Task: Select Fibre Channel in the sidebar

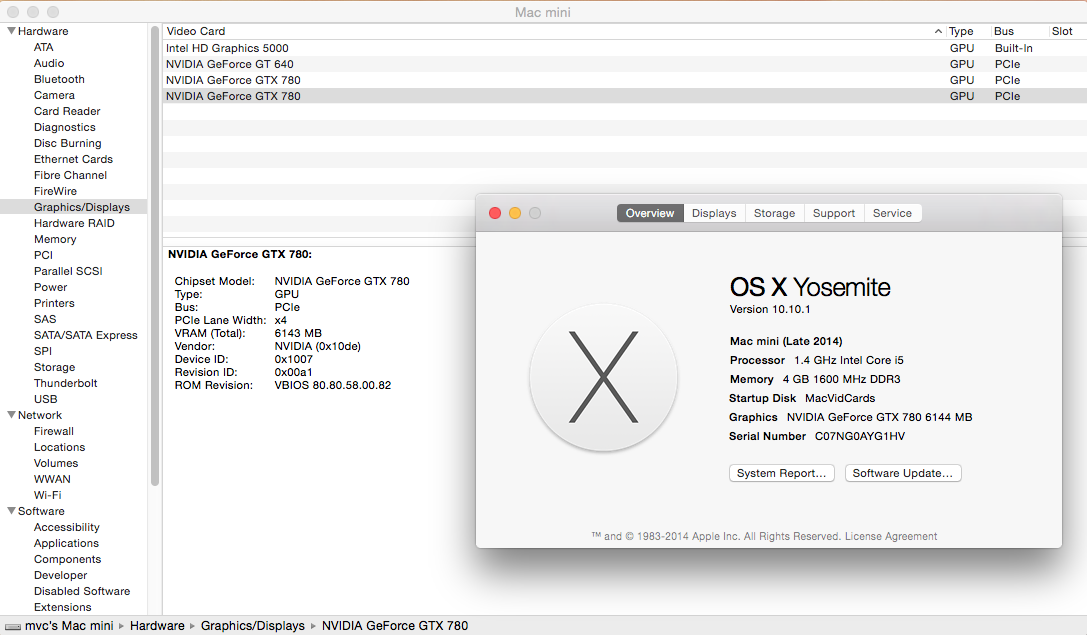Action: point(70,175)
